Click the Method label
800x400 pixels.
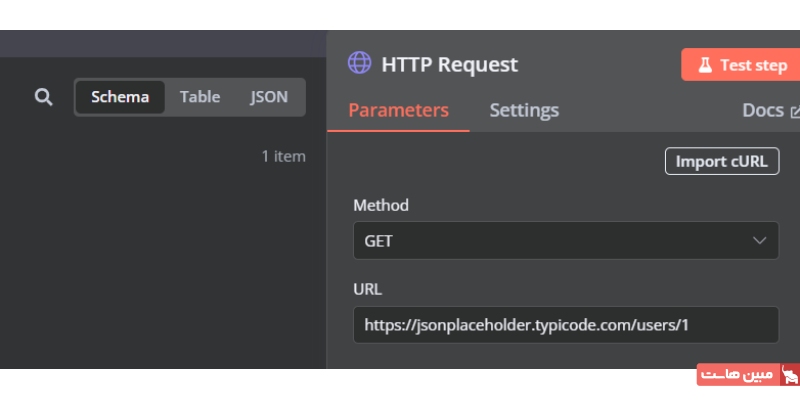point(381,205)
